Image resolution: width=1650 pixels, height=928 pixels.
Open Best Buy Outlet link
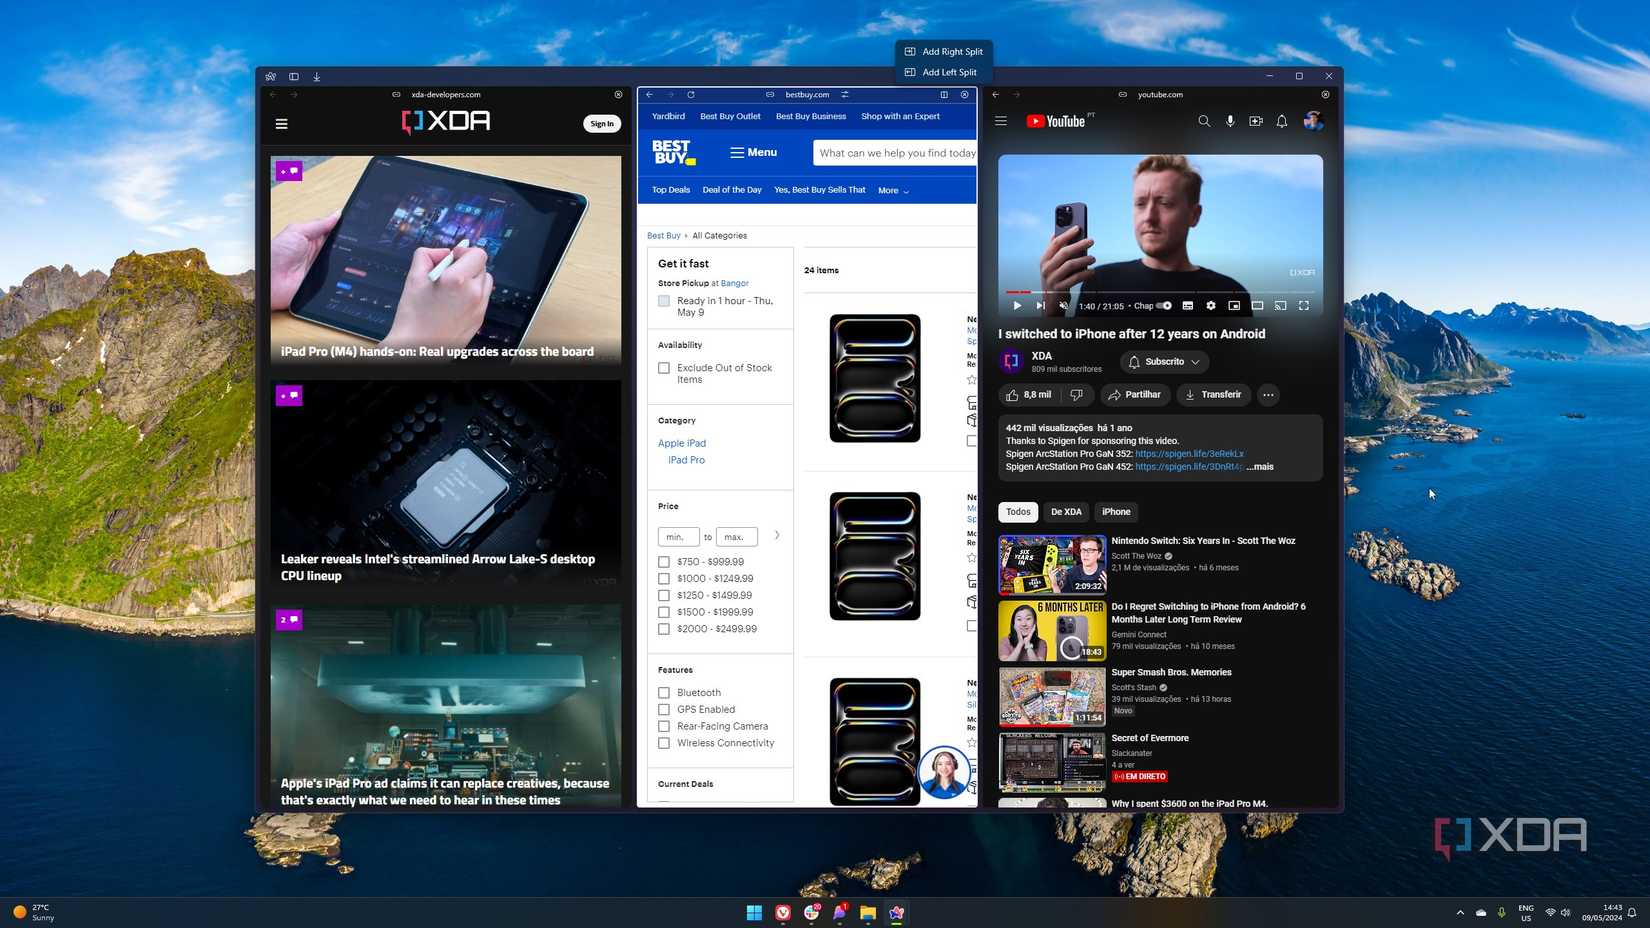pos(730,117)
